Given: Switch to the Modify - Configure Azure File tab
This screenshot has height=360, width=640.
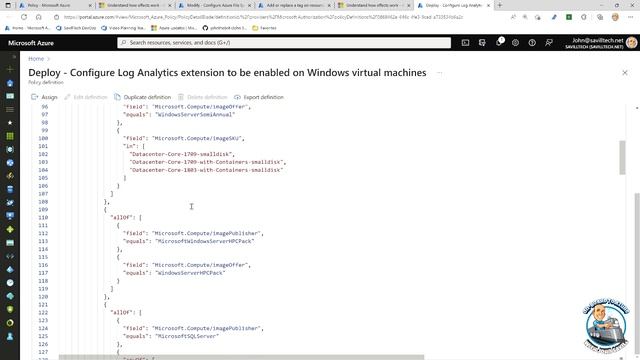Looking at the screenshot, I should pos(215,5).
